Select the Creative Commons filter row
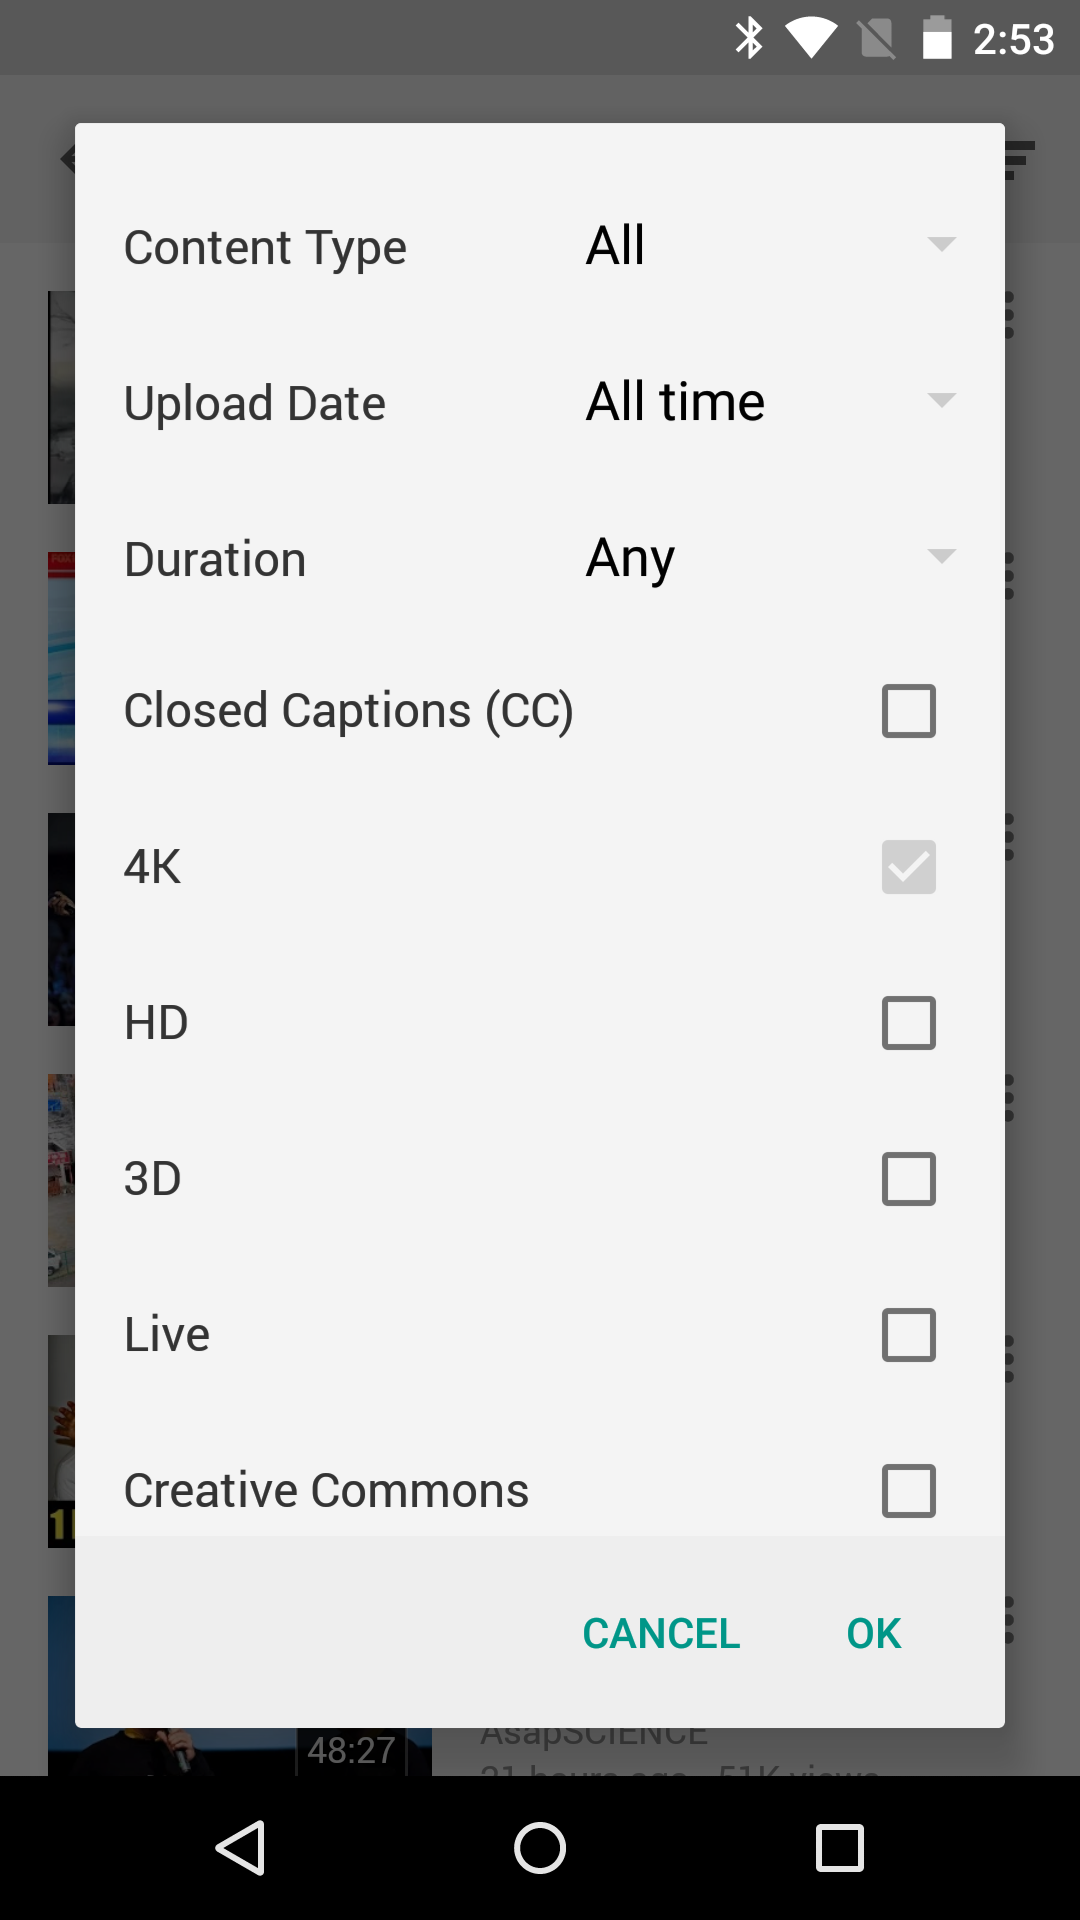Screen dimensions: 1080x1920 pyautogui.click(x=540, y=1491)
